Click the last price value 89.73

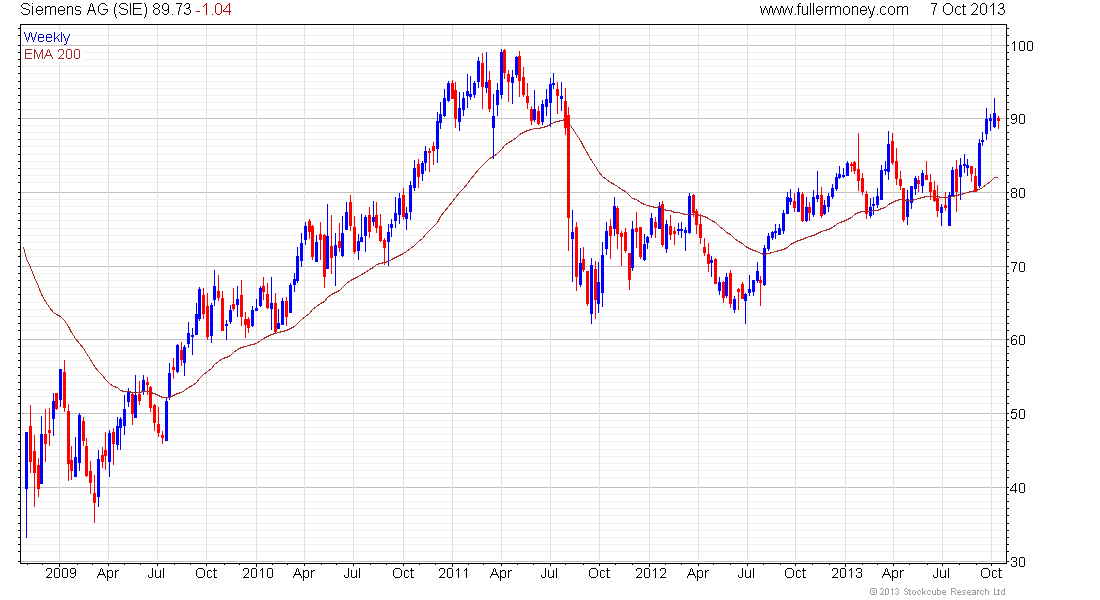[171, 9]
